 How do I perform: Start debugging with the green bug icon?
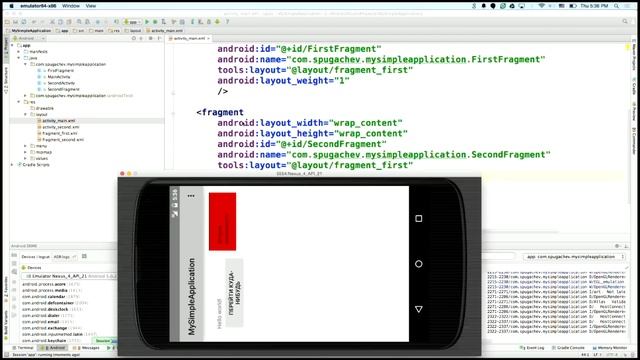(155, 22)
